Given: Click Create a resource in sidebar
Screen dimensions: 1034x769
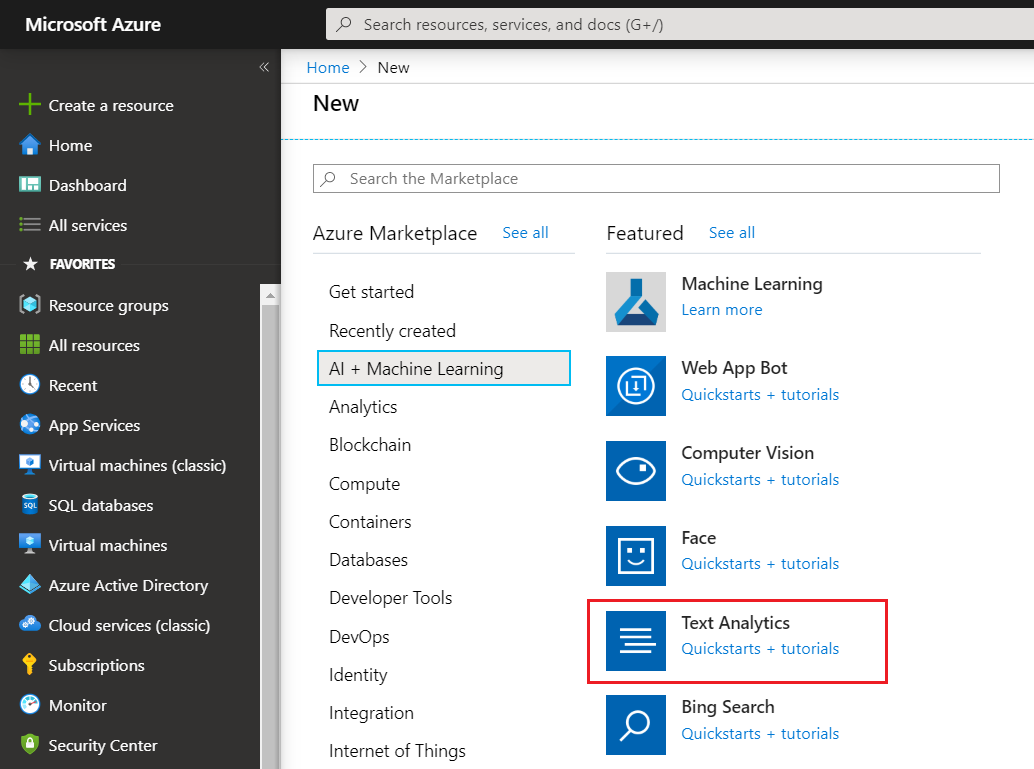Looking at the screenshot, I should [x=110, y=105].
